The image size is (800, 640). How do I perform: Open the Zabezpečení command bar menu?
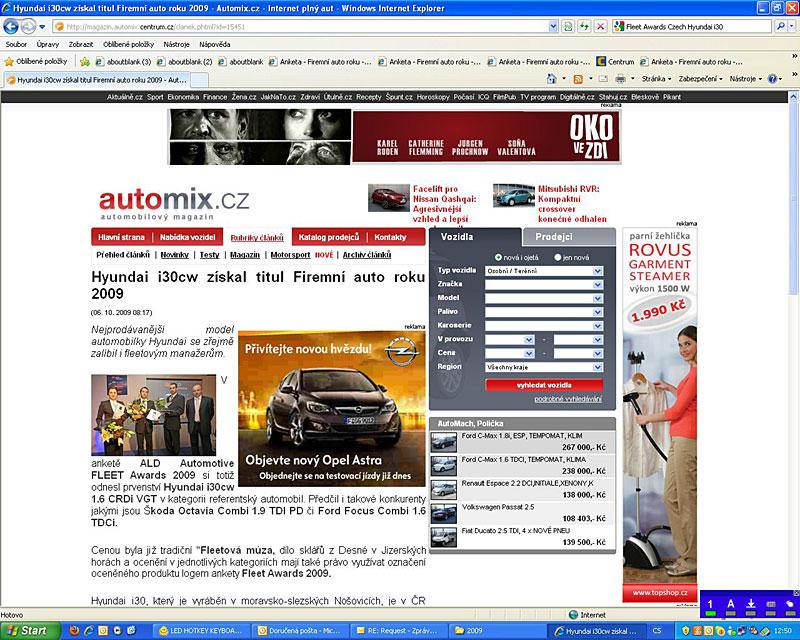click(701, 79)
